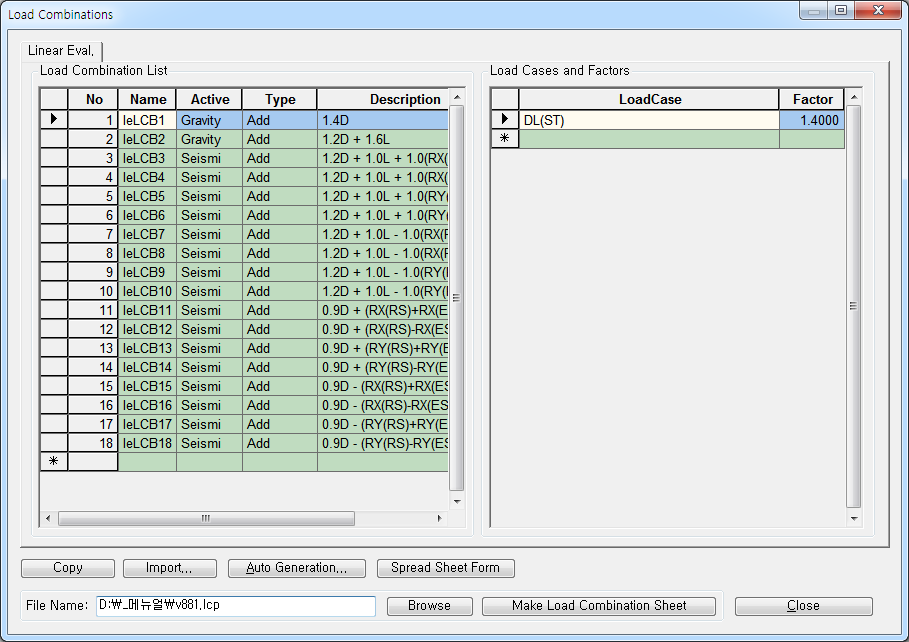Viewport: 909px width, 642px height.
Task: Select the row header arrow for combination 1
Action: coord(54,119)
